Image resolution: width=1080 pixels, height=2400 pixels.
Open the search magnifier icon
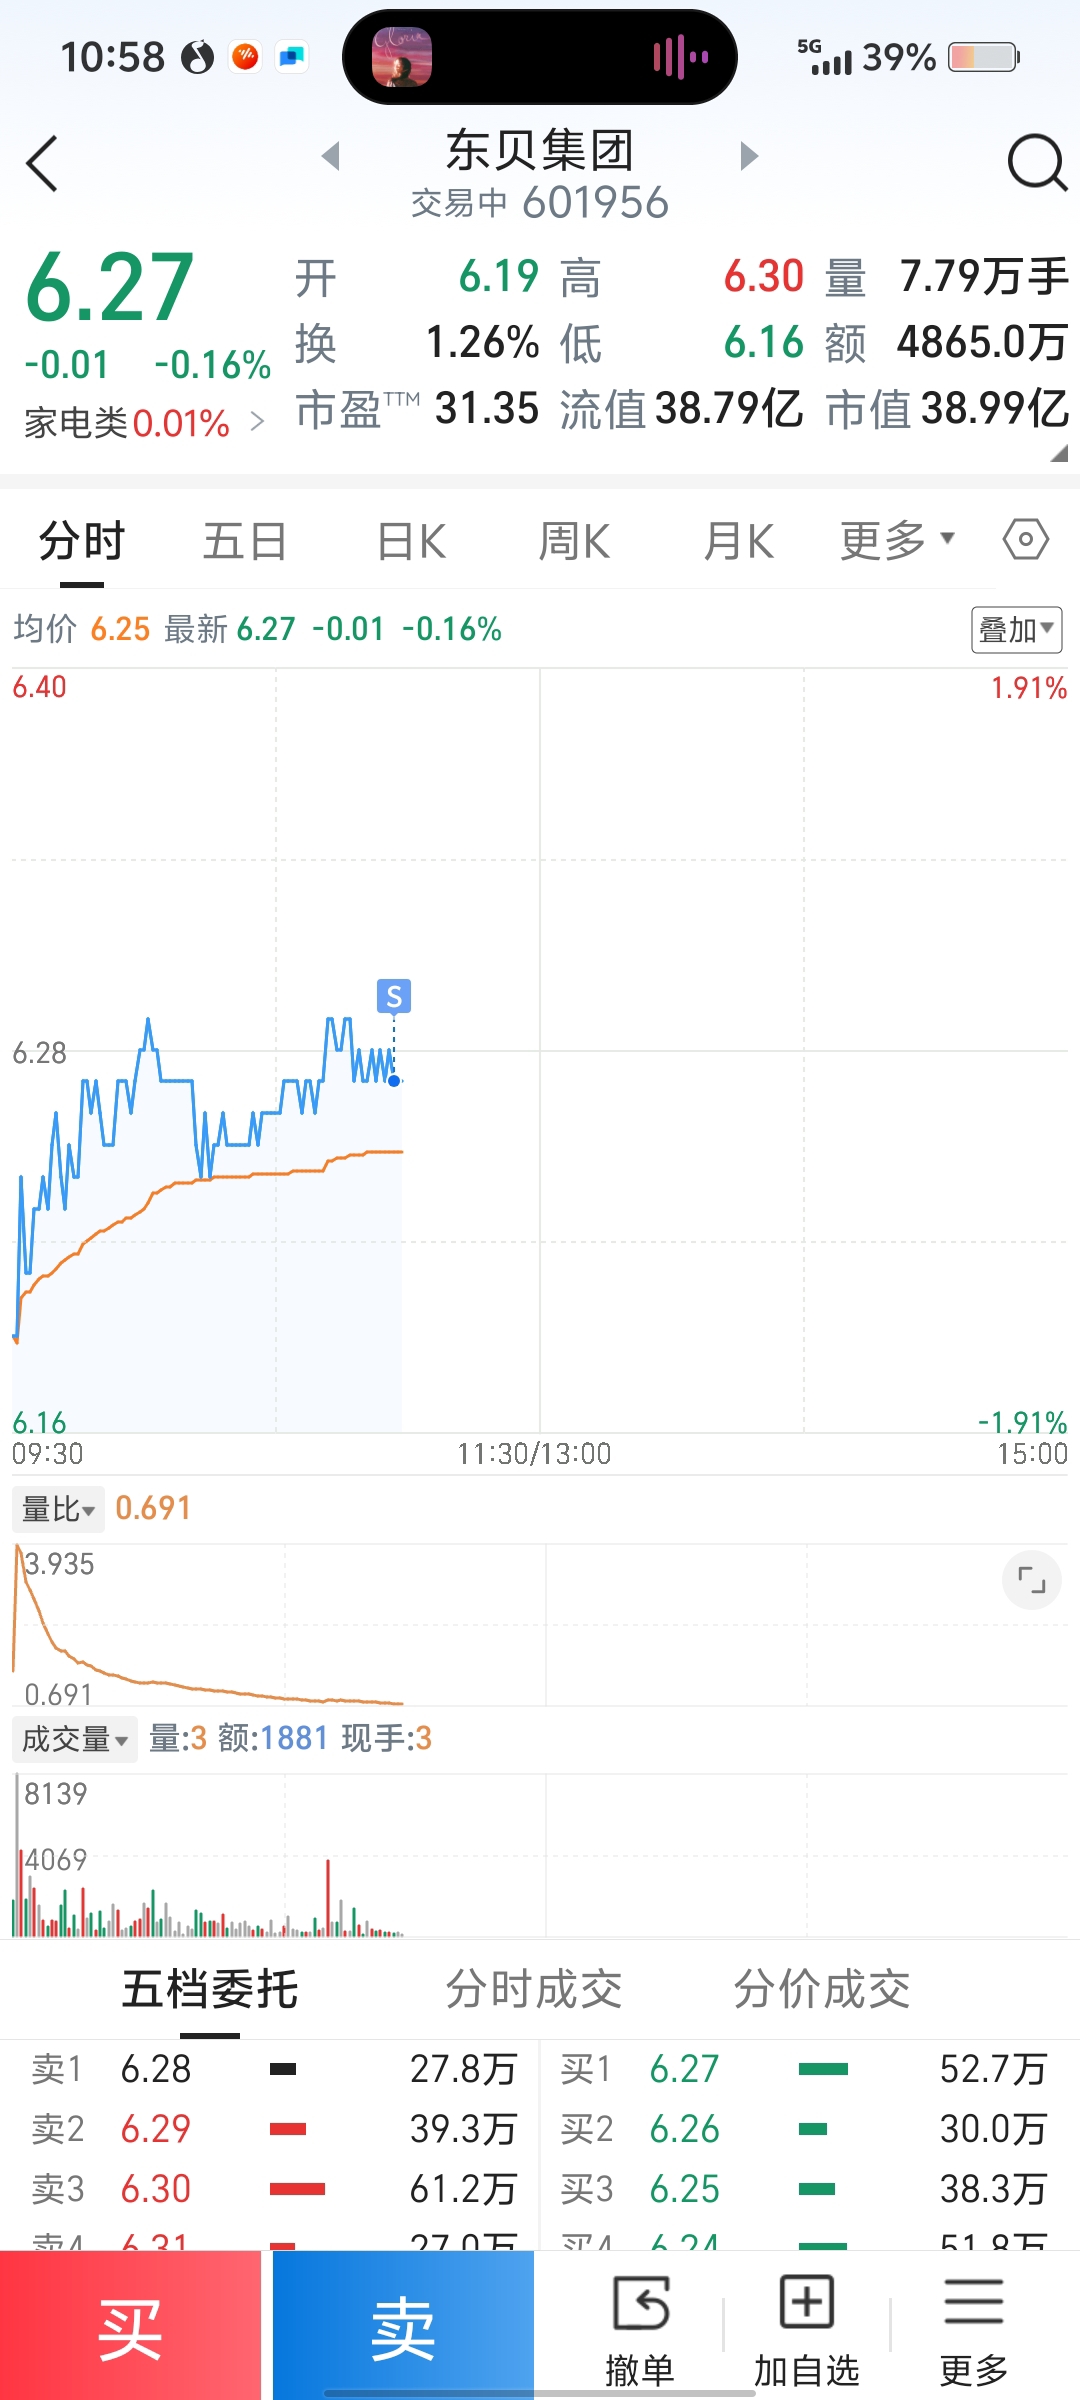click(1037, 162)
